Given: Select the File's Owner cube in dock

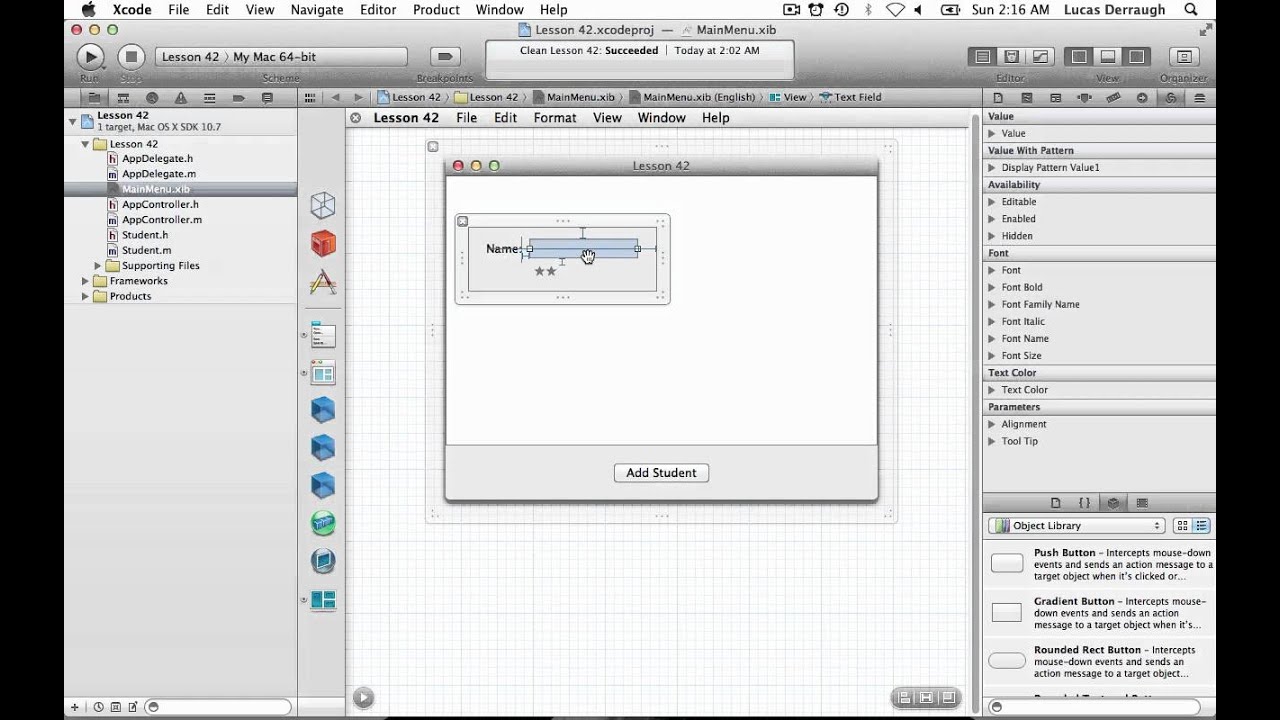Looking at the screenshot, I should coord(322,205).
